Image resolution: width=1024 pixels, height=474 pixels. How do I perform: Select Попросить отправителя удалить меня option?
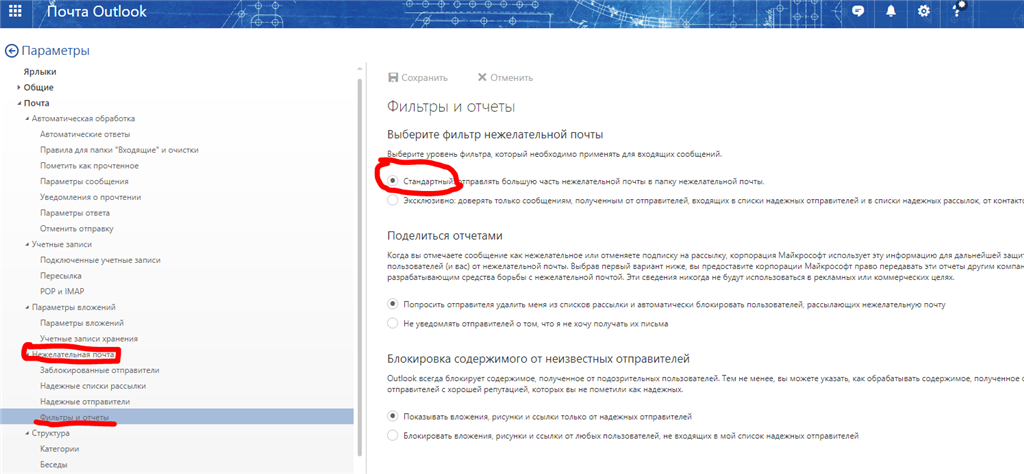point(392,304)
